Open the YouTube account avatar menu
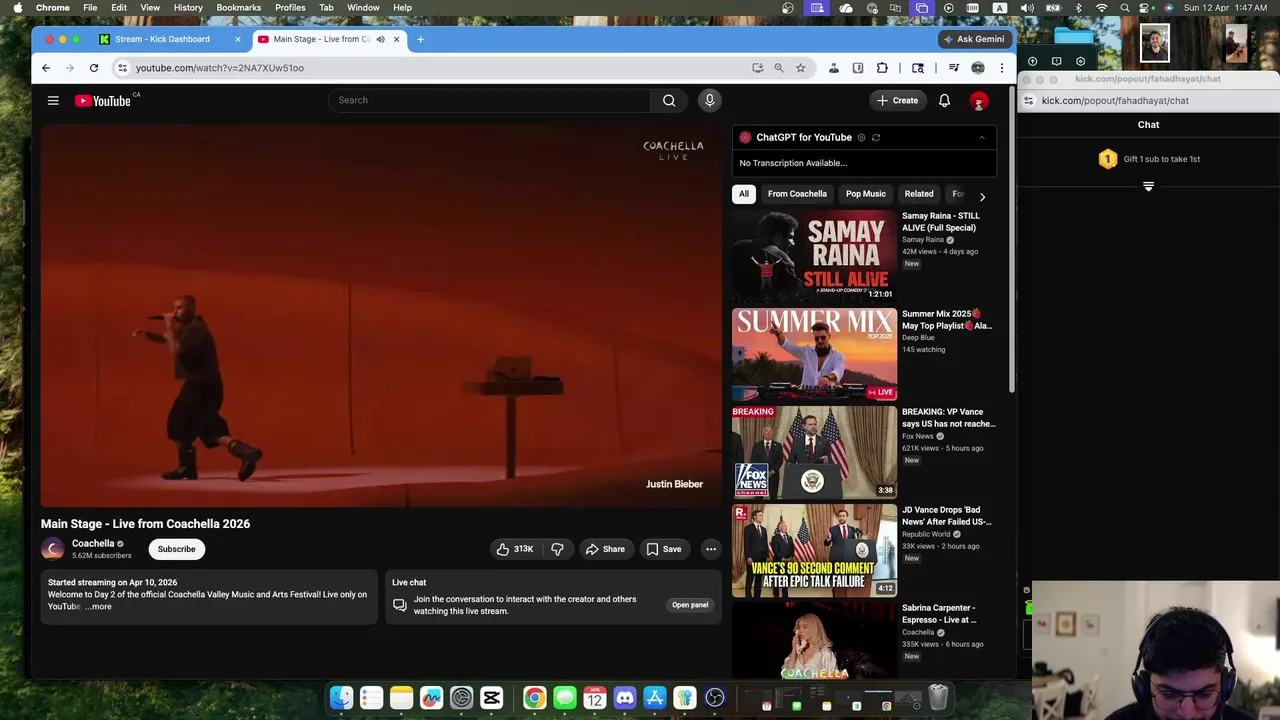Screen dimensions: 1280x720 [x=979, y=100]
